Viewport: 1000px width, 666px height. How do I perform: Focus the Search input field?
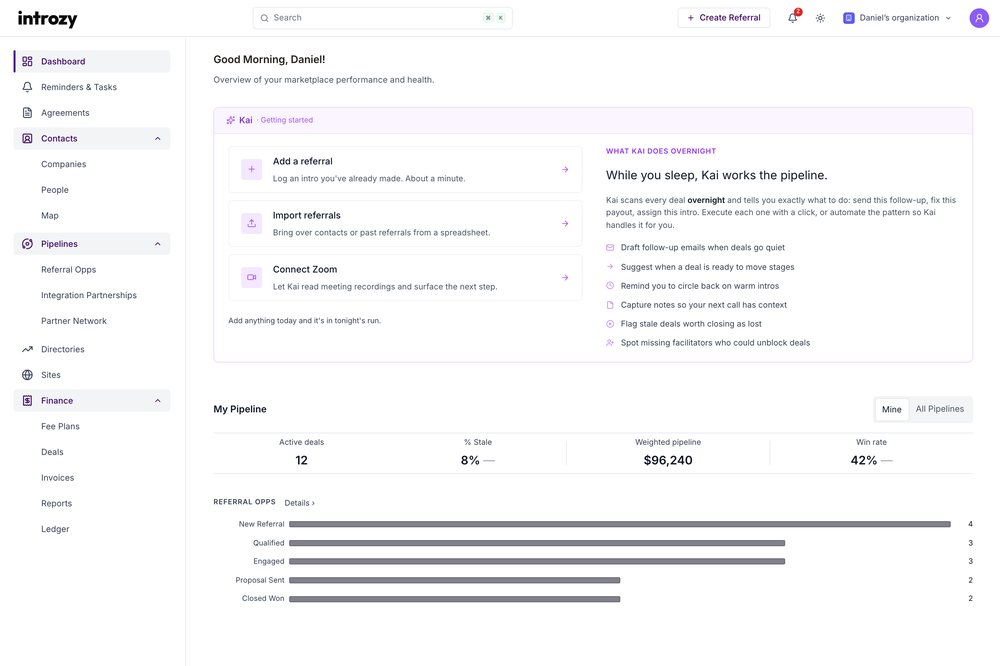tap(383, 18)
